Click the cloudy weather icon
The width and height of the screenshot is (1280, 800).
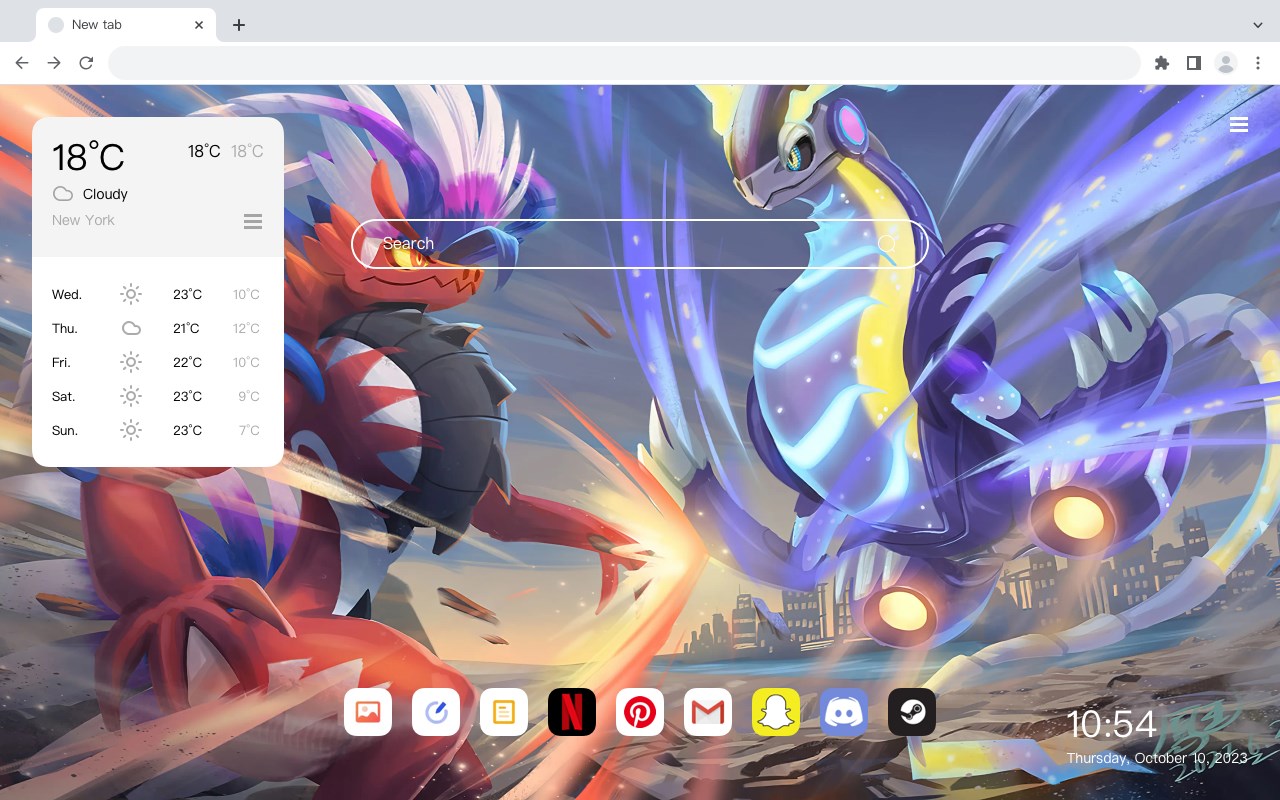(63, 194)
